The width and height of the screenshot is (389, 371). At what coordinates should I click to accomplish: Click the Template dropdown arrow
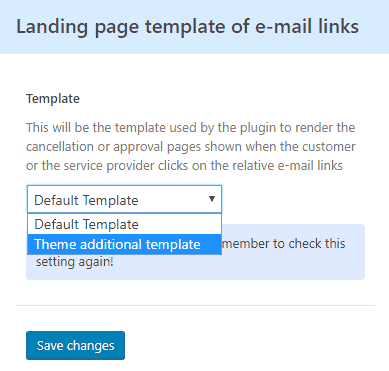[211, 199]
